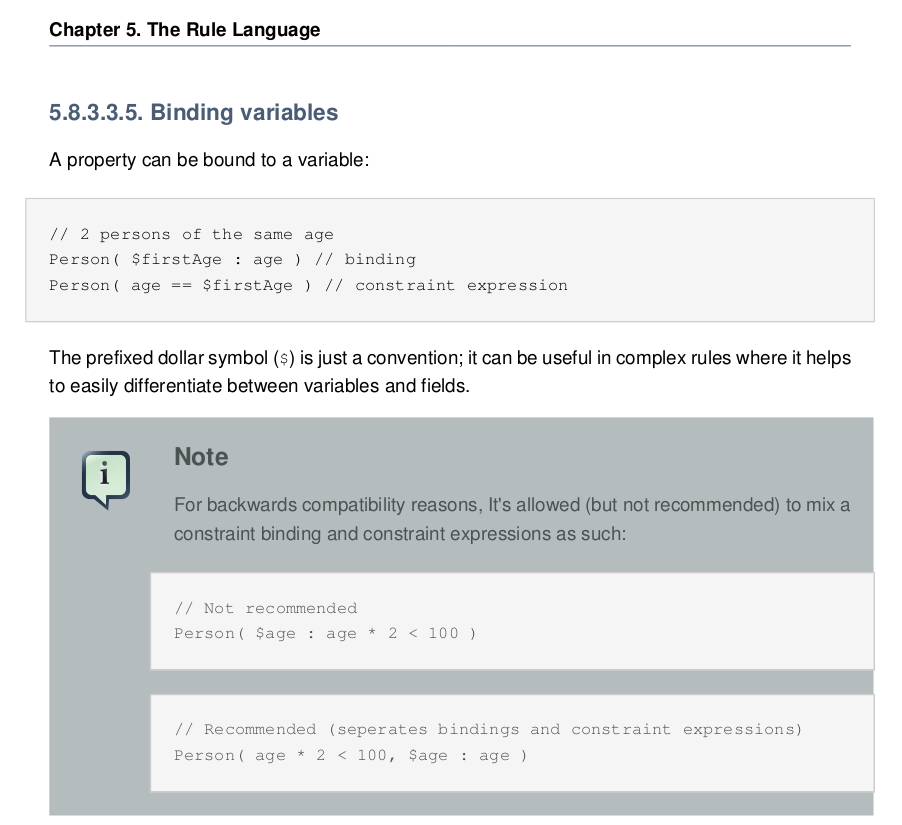
Task: Click the "$firstAge : age" binding code line
Action: 177,260
